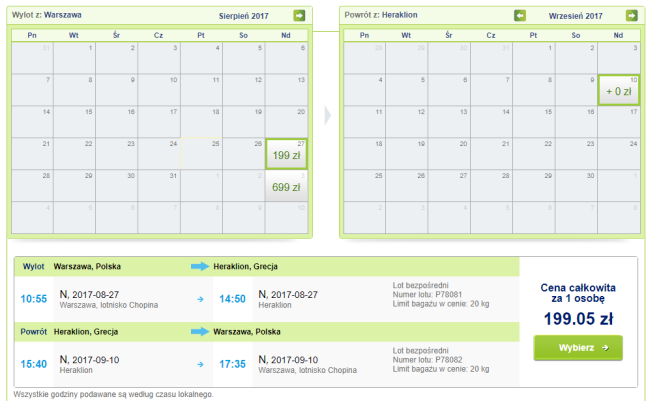This screenshot has width=650, height=401.
Task: Go to next month in departure calendar
Action: click(299, 16)
